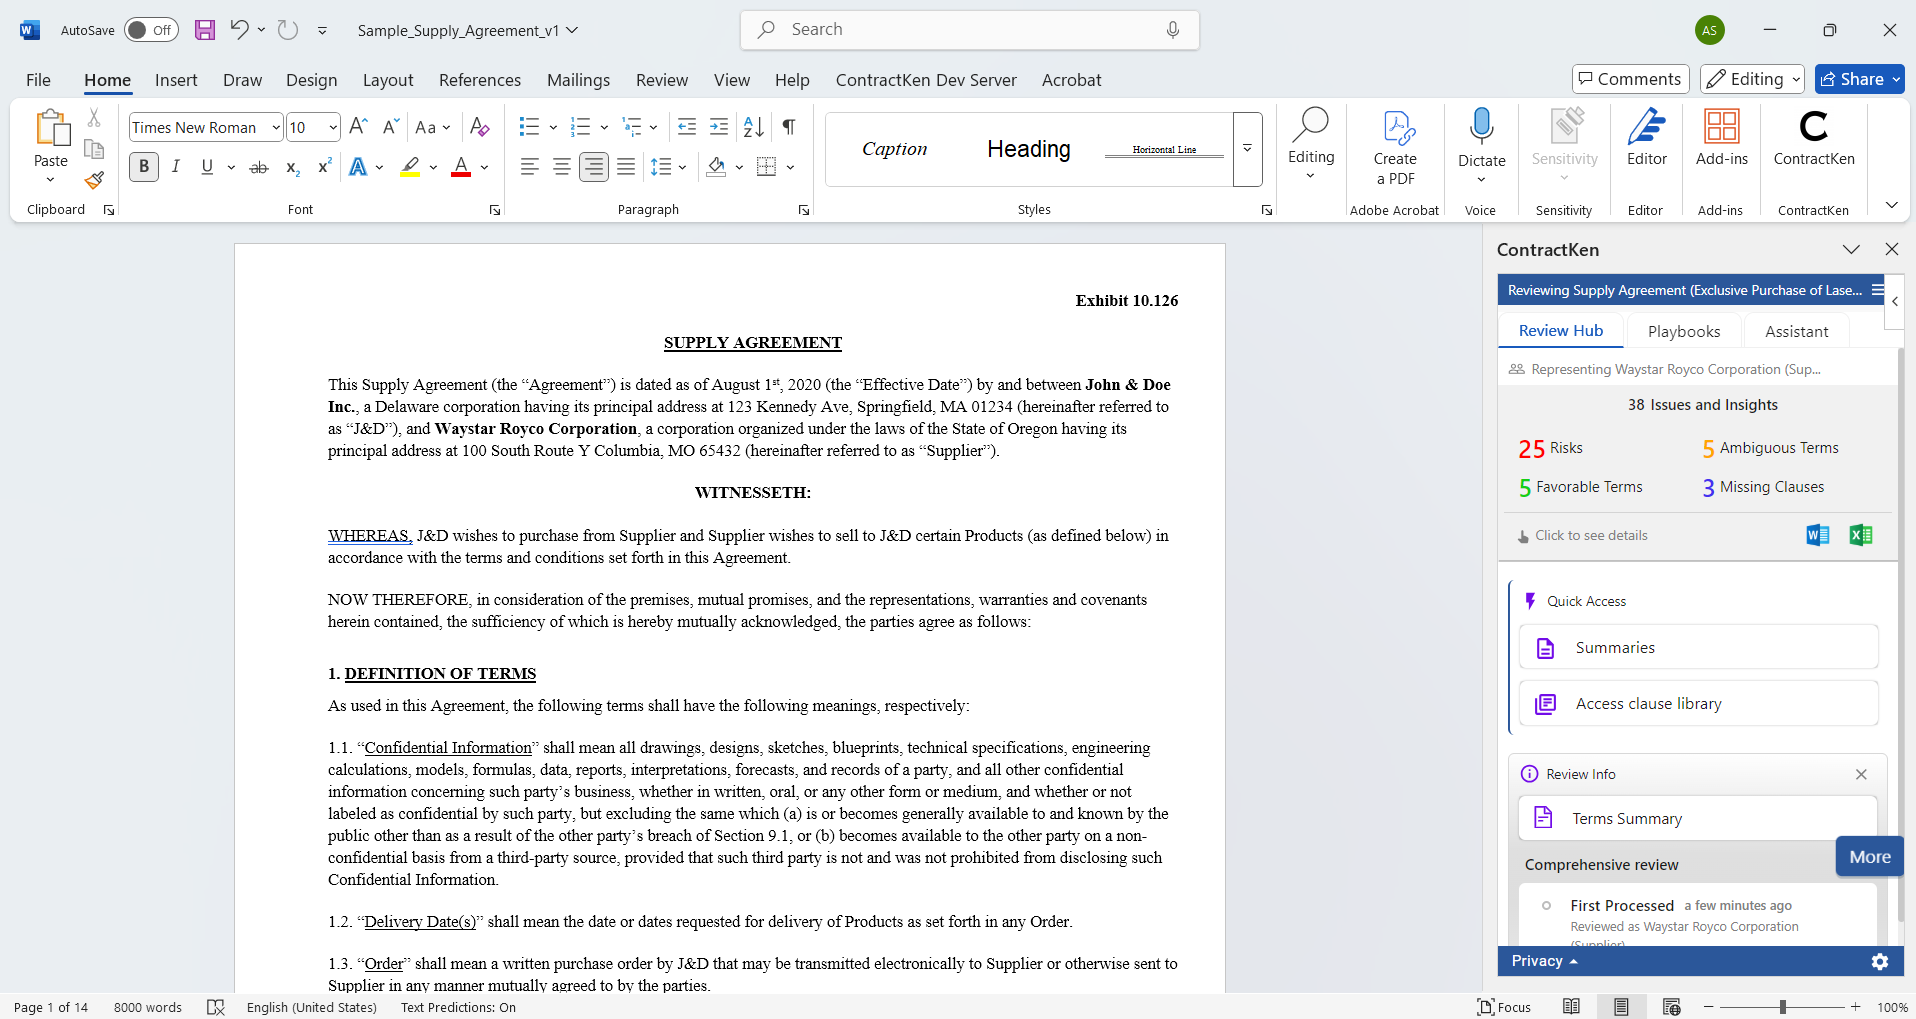Image resolution: width=1916 pixels, height=1019 pixels.
Task: Open the Add-ins gallery
Action: point(1722,138)
